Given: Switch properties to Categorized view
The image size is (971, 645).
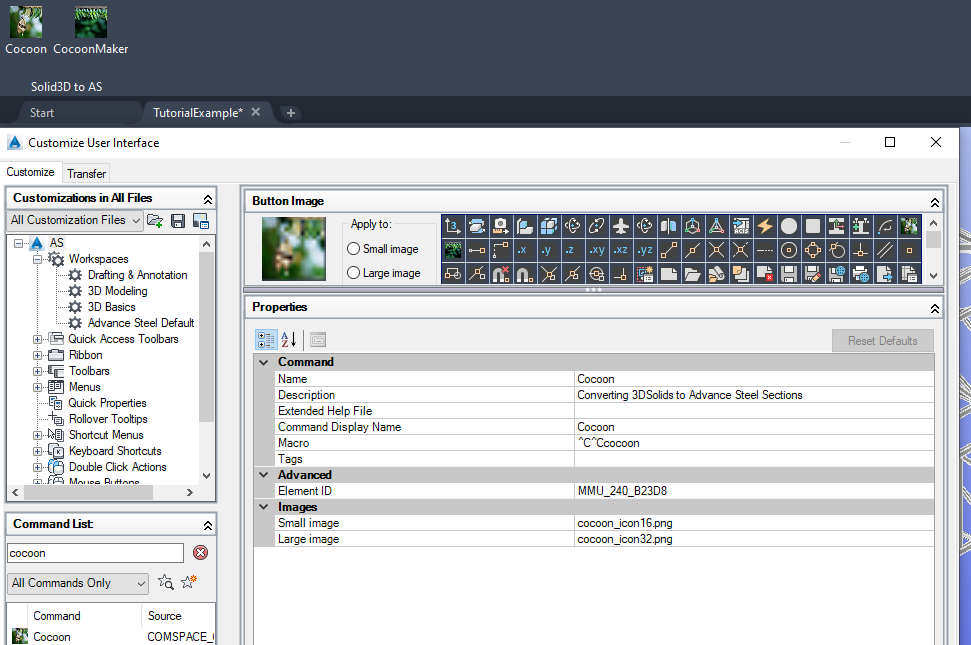Looking at the screenshot, I should click(x=266, y=339).
